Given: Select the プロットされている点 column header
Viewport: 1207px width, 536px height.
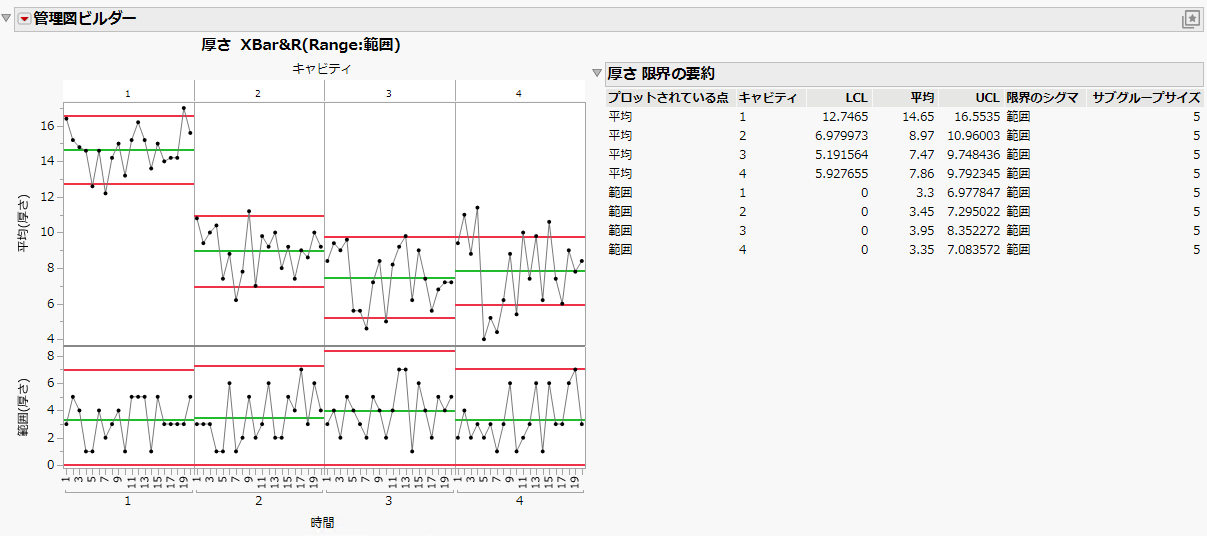Looking at the screenshot, I should (669, 97).
